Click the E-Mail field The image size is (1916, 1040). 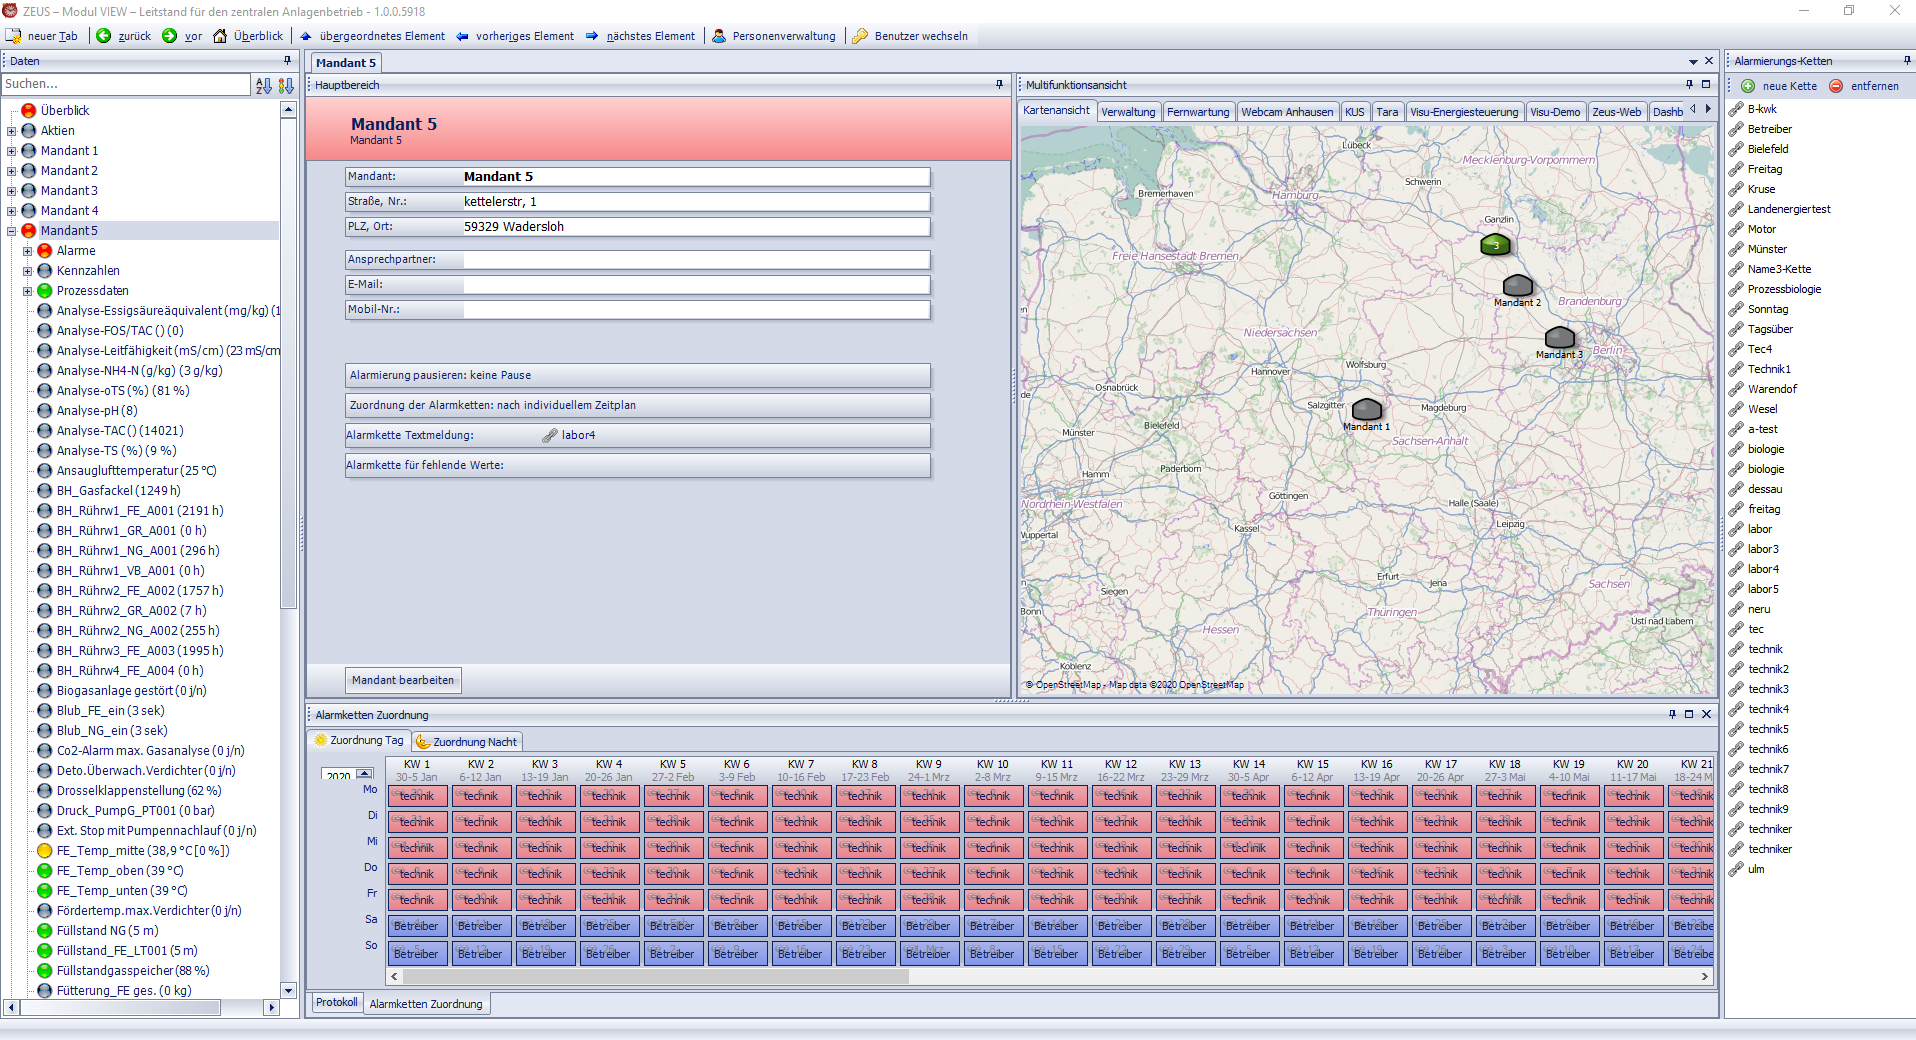click(x=696, y=285)
